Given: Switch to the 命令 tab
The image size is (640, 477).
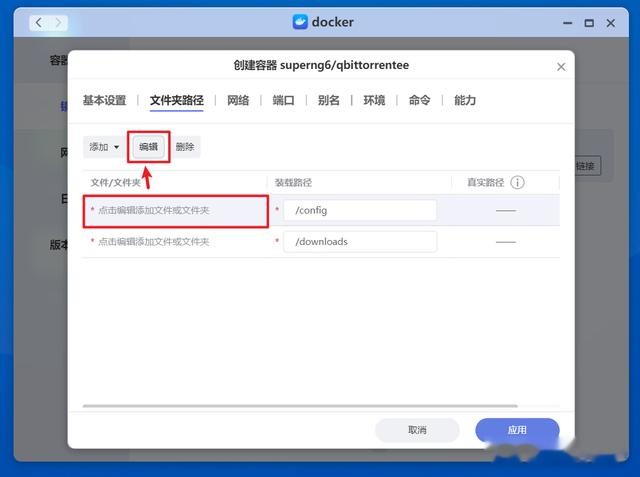Looking at the screenshot, I should 420,100.
